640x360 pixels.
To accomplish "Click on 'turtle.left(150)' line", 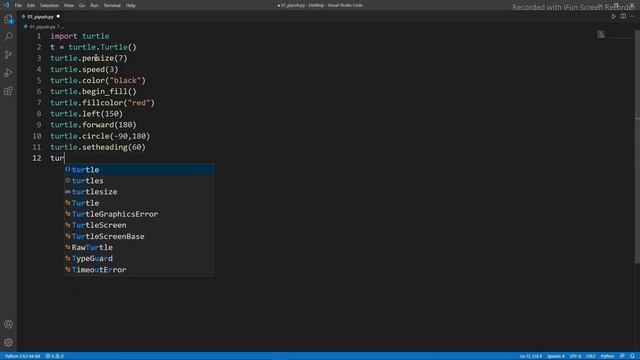I will (87, 113).
